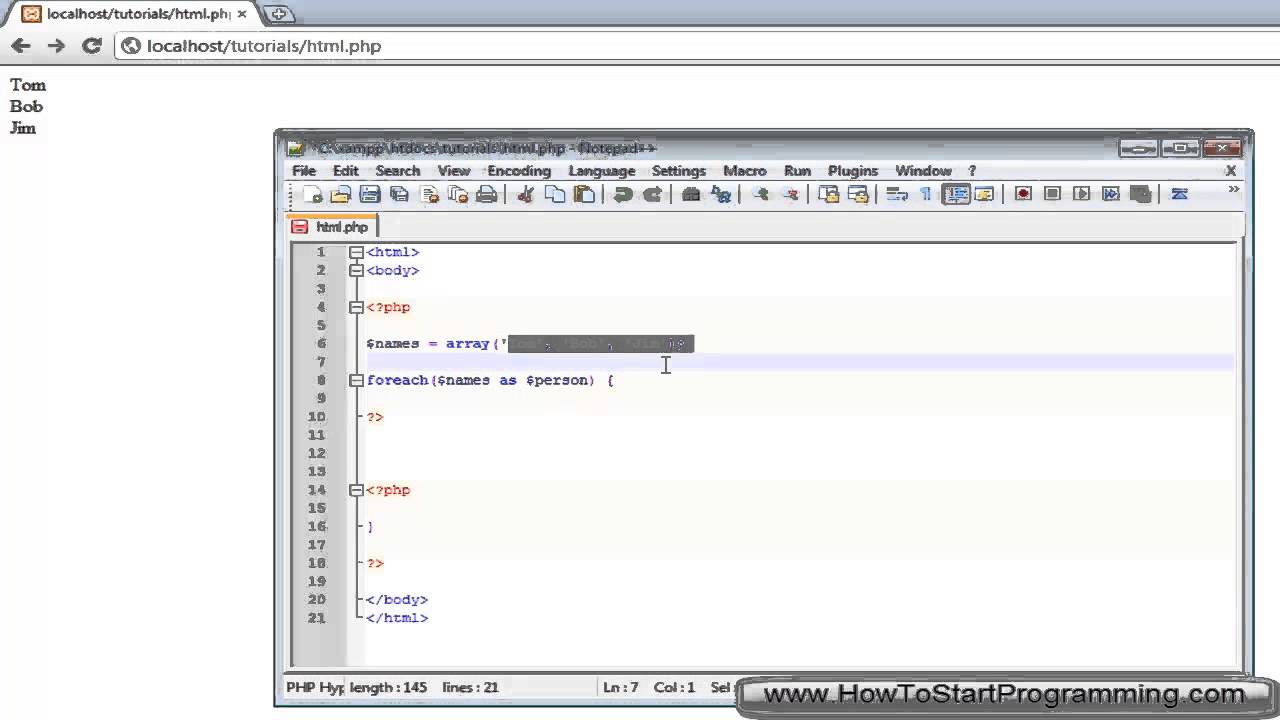Toggle synchronize horizontal scrolling icon
Viewport: 1280px width, 720px height.
(x=857, y=194)
